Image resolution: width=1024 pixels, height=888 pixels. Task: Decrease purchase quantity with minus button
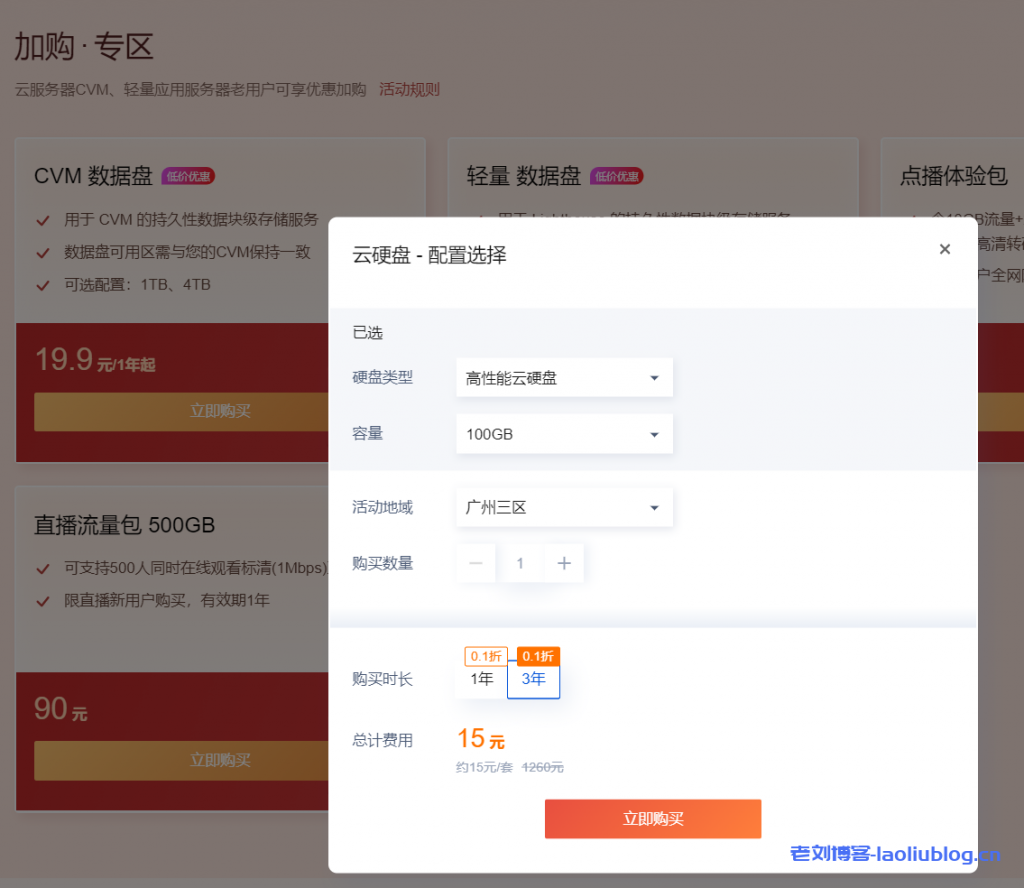pyautogui.click(x=476, y=564)
